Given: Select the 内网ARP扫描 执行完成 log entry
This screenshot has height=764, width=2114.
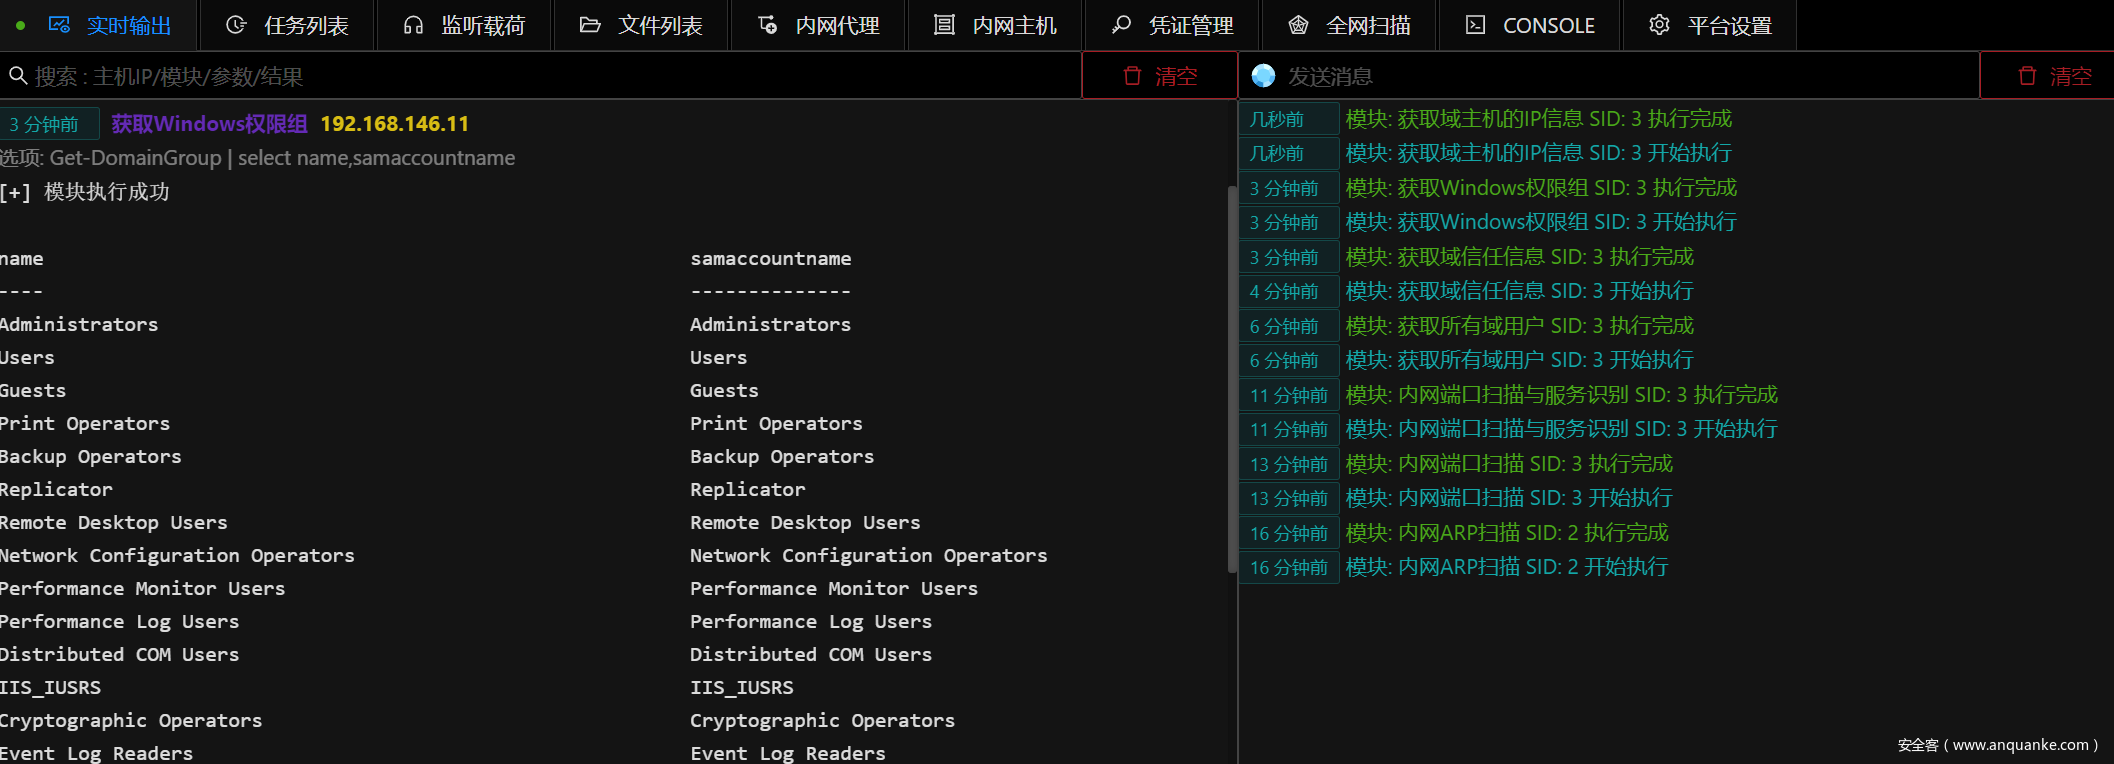Looking at the screenshot, I should coord(1507,533).
